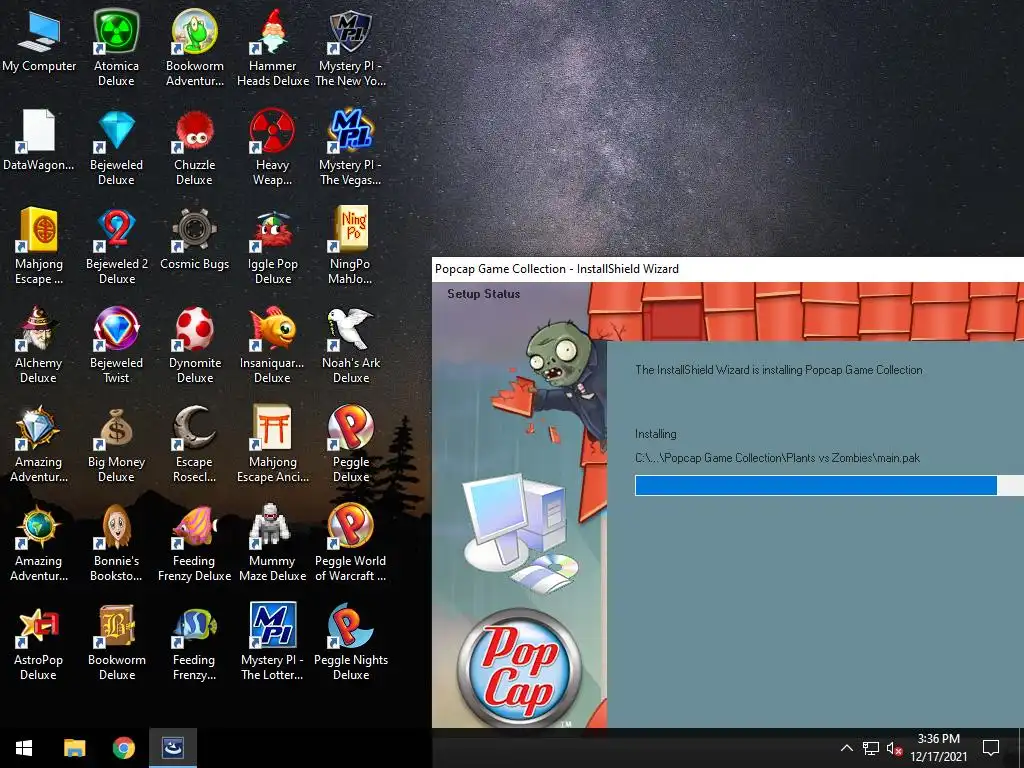Click InstallShield installer taskbar button
This screenshot has width=1024, height=768.
coord(173,748)
